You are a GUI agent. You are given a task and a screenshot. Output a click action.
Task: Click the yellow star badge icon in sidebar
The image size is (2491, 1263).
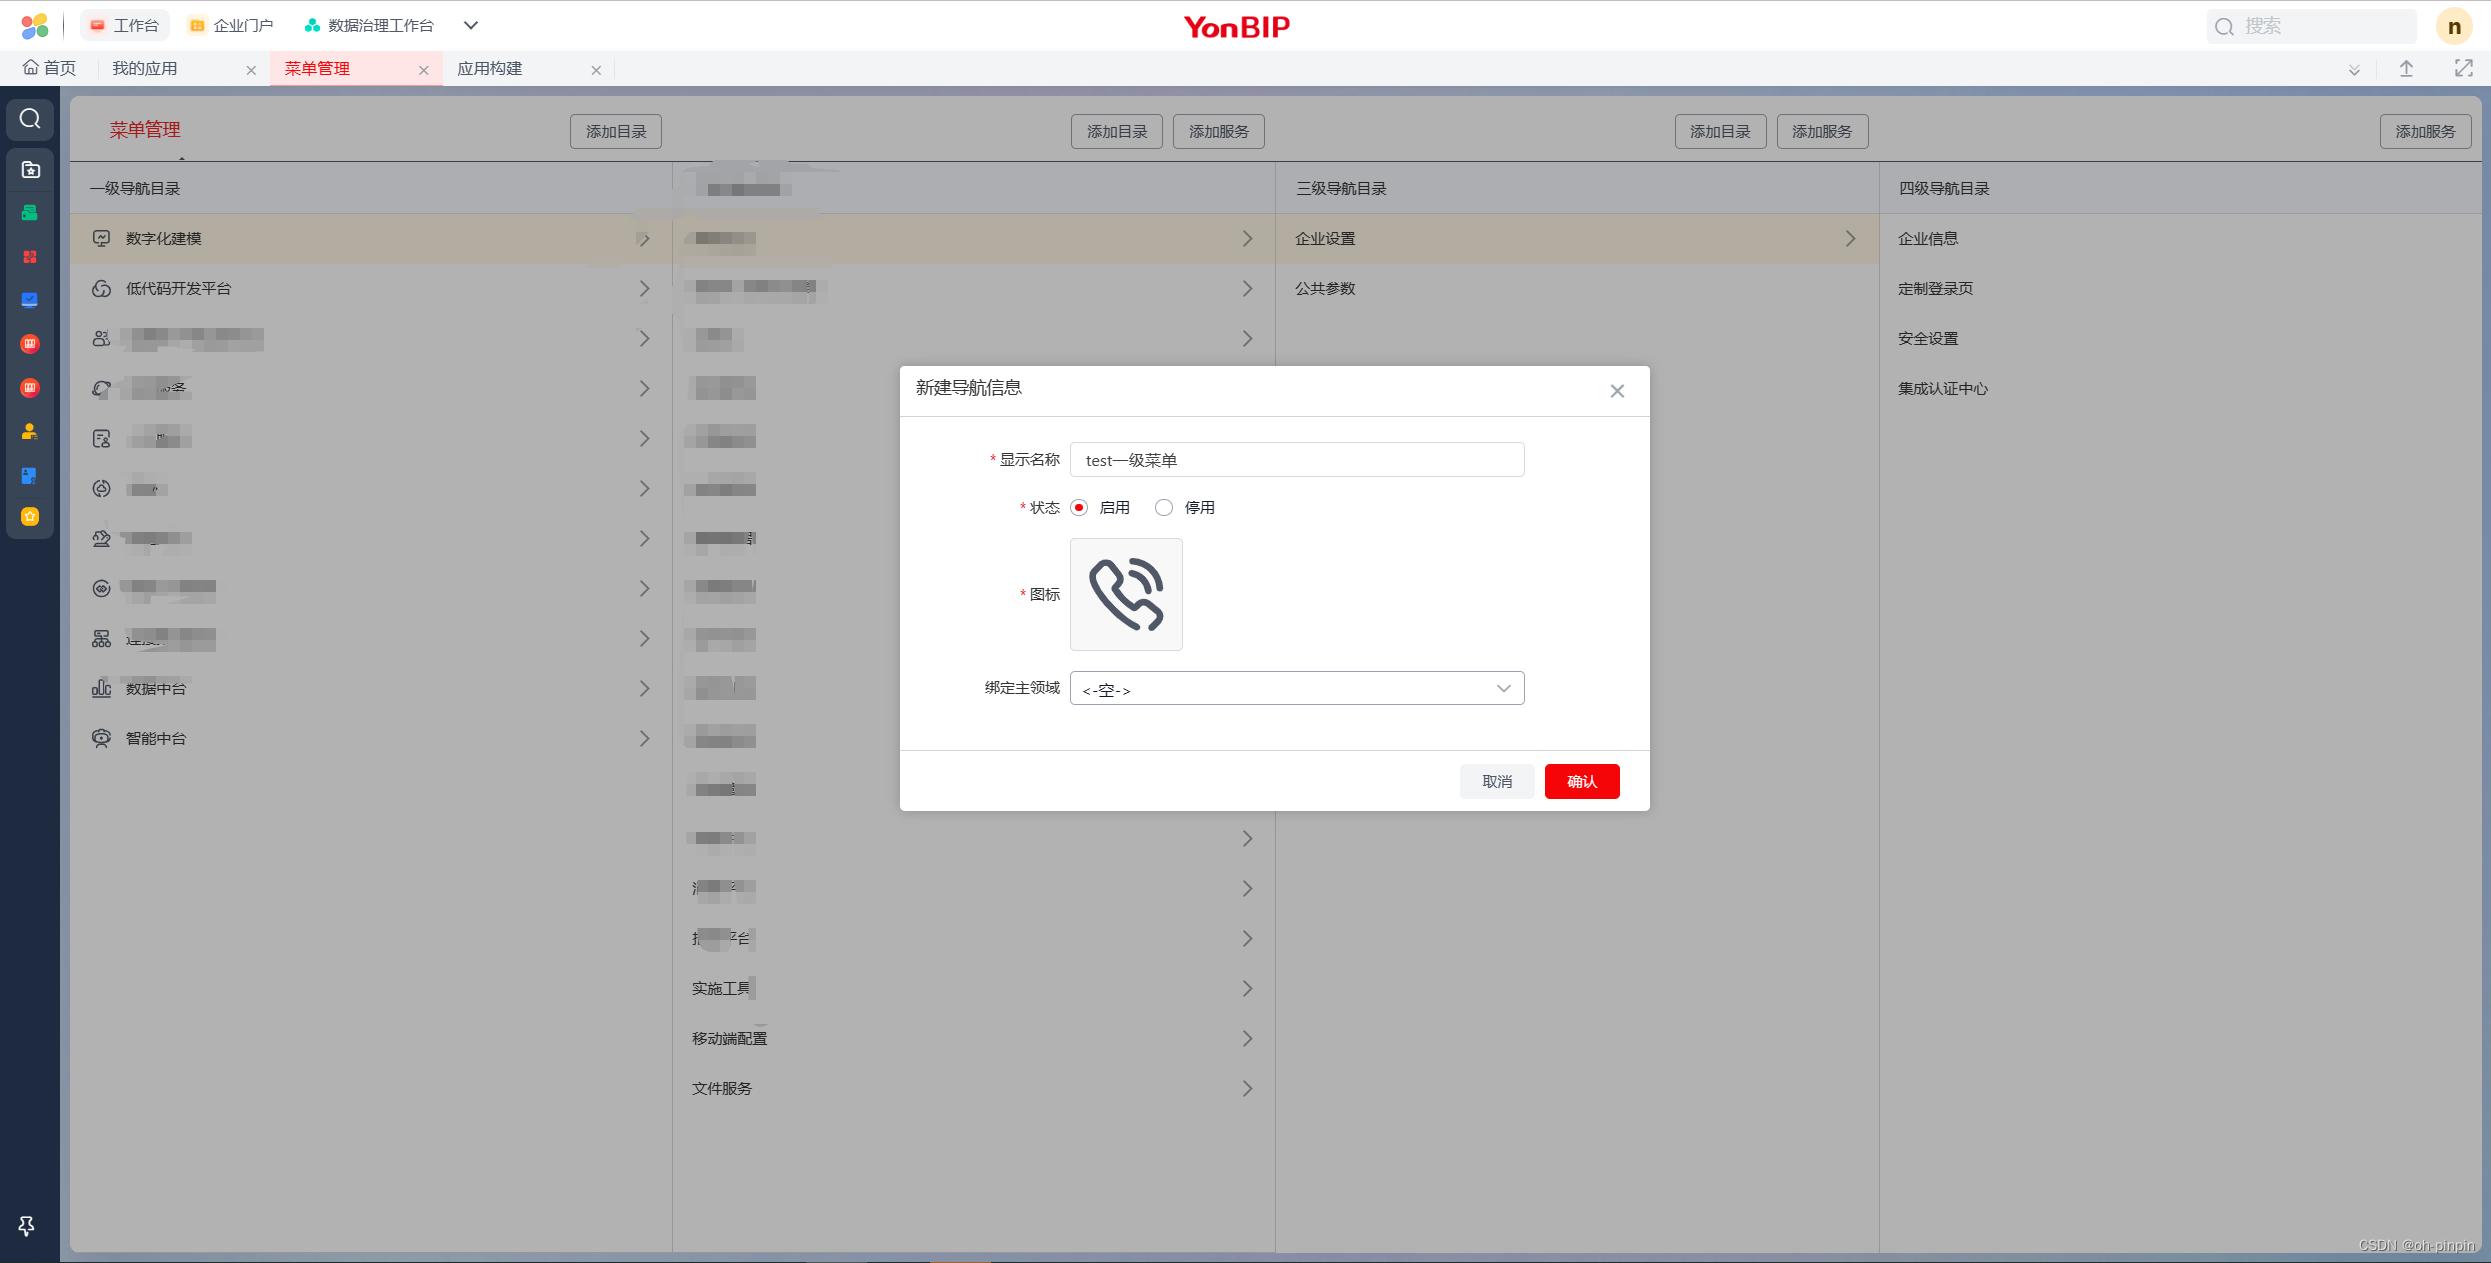pyautogui.click(x=29, y=516)
